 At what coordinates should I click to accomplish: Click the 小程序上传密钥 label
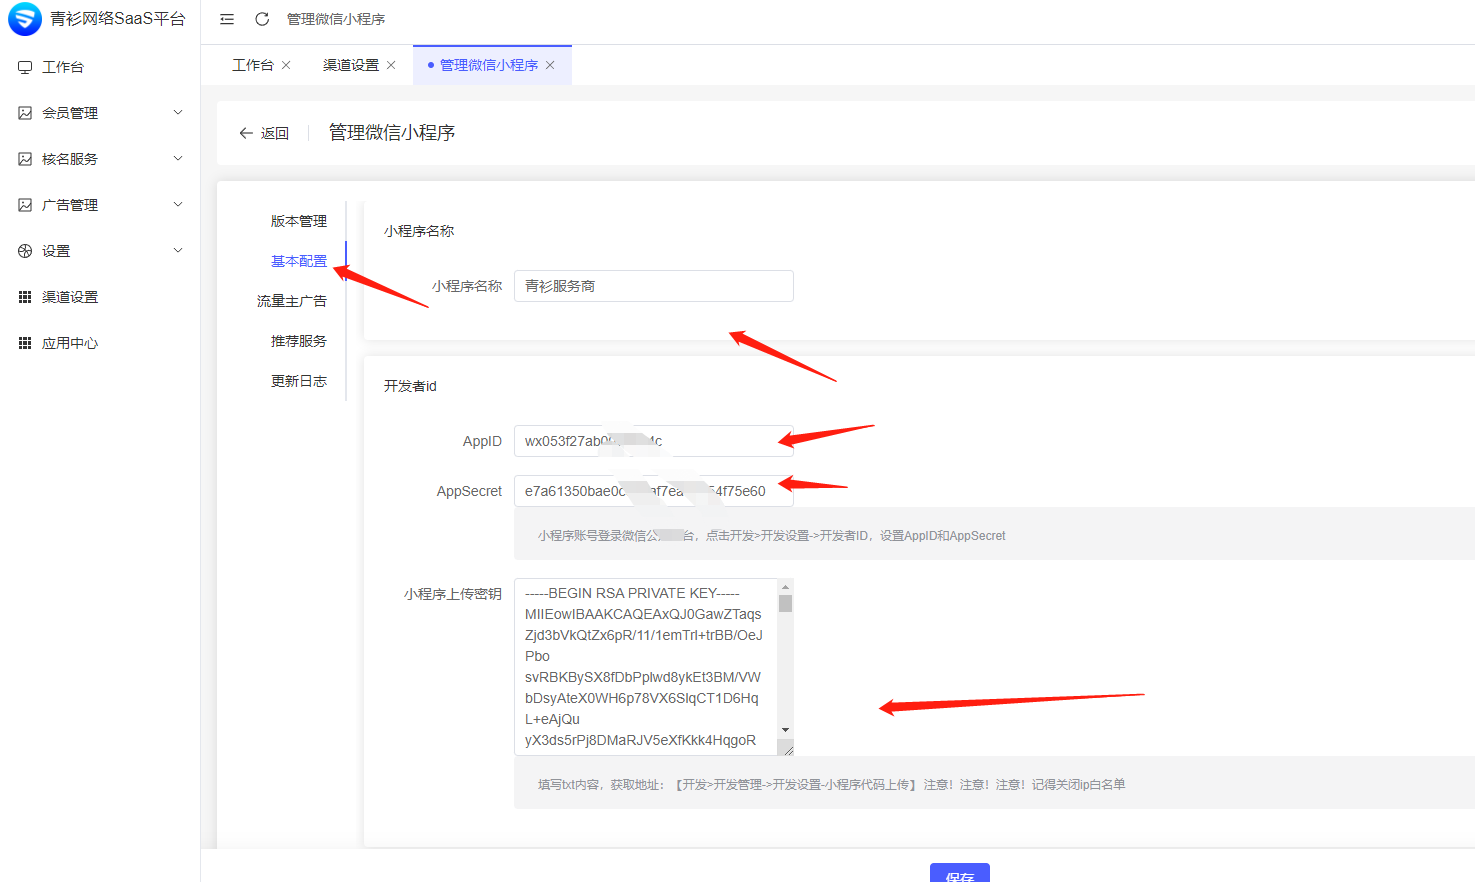453,594
